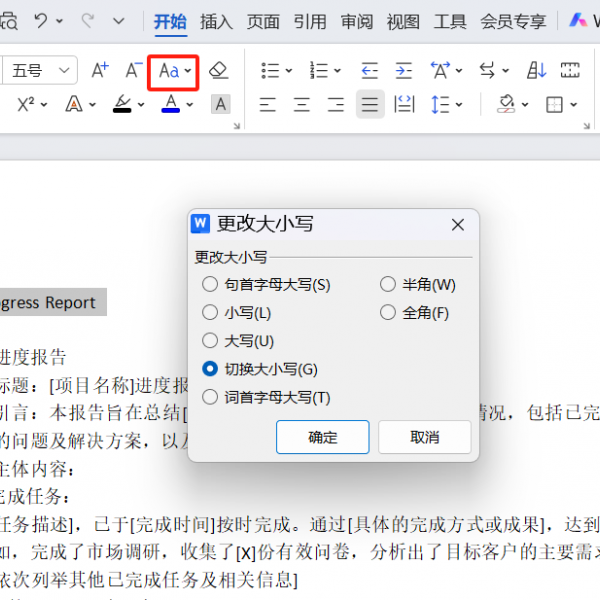
Task: Select the 小写(L) radio option
Action: pos(210,313)
